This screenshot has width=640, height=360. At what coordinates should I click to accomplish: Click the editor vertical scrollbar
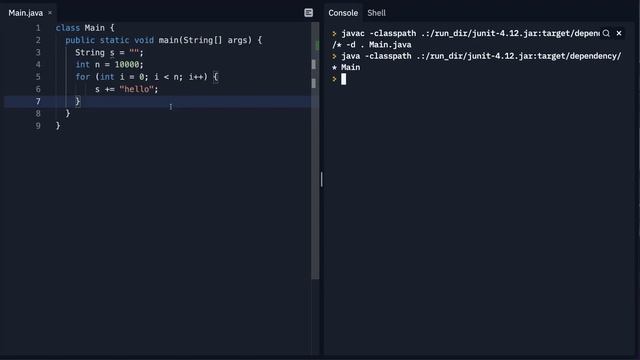coord(315,151)
